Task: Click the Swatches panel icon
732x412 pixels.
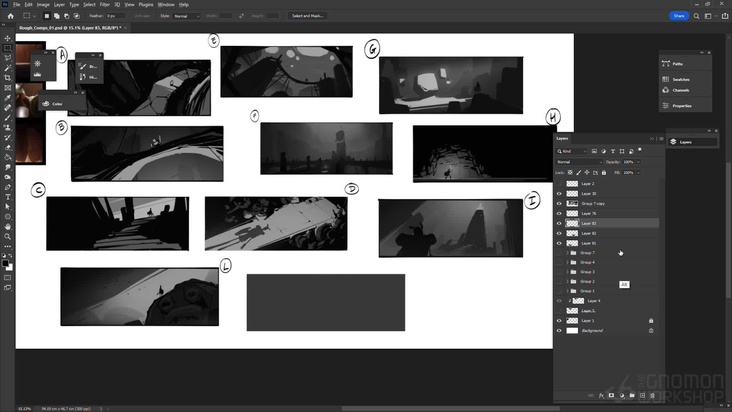Action: click(x=681, y=77)
